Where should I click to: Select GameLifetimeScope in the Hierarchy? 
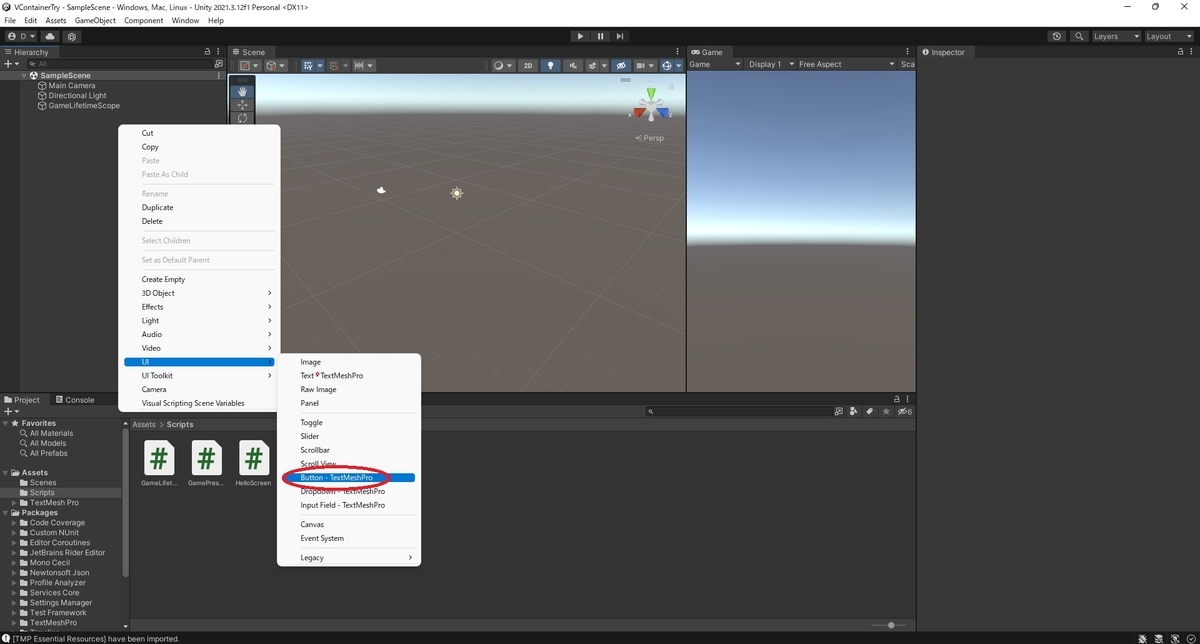(x=84, y=106)
